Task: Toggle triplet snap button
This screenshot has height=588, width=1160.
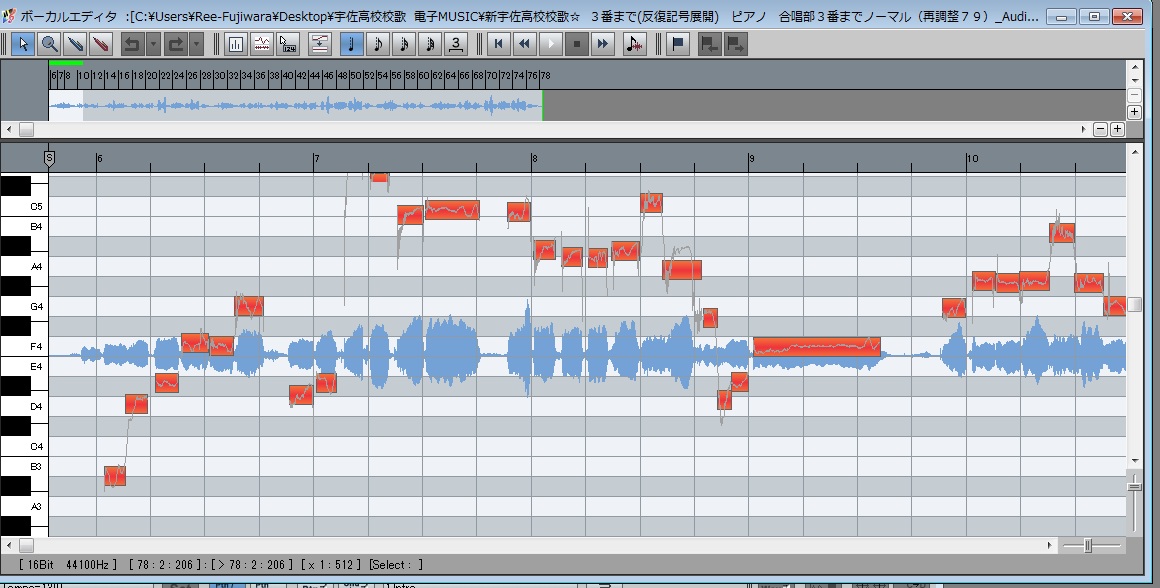Action: point(456,44)
